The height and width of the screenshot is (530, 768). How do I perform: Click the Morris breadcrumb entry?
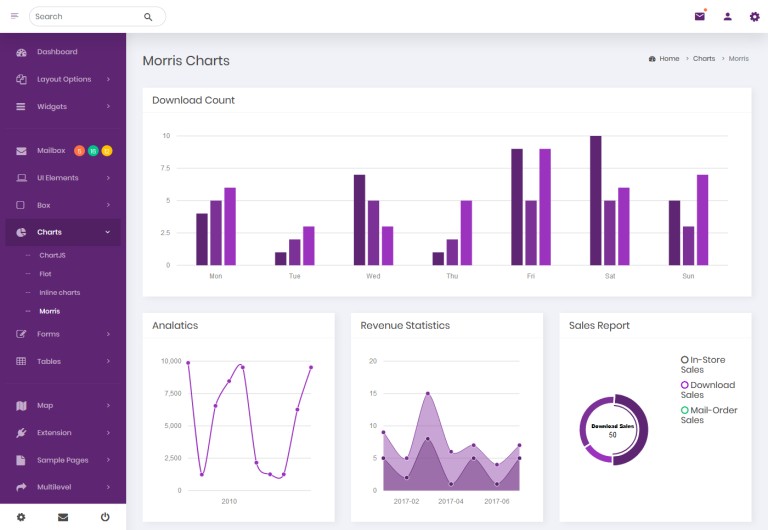739,58
